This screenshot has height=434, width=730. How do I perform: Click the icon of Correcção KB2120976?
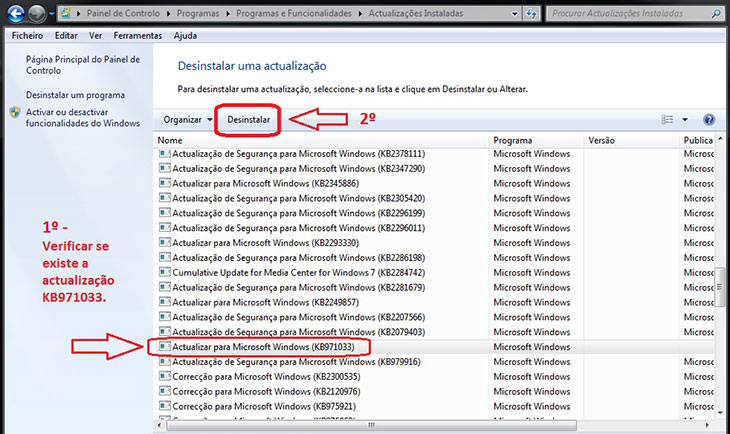coord(164,391)
